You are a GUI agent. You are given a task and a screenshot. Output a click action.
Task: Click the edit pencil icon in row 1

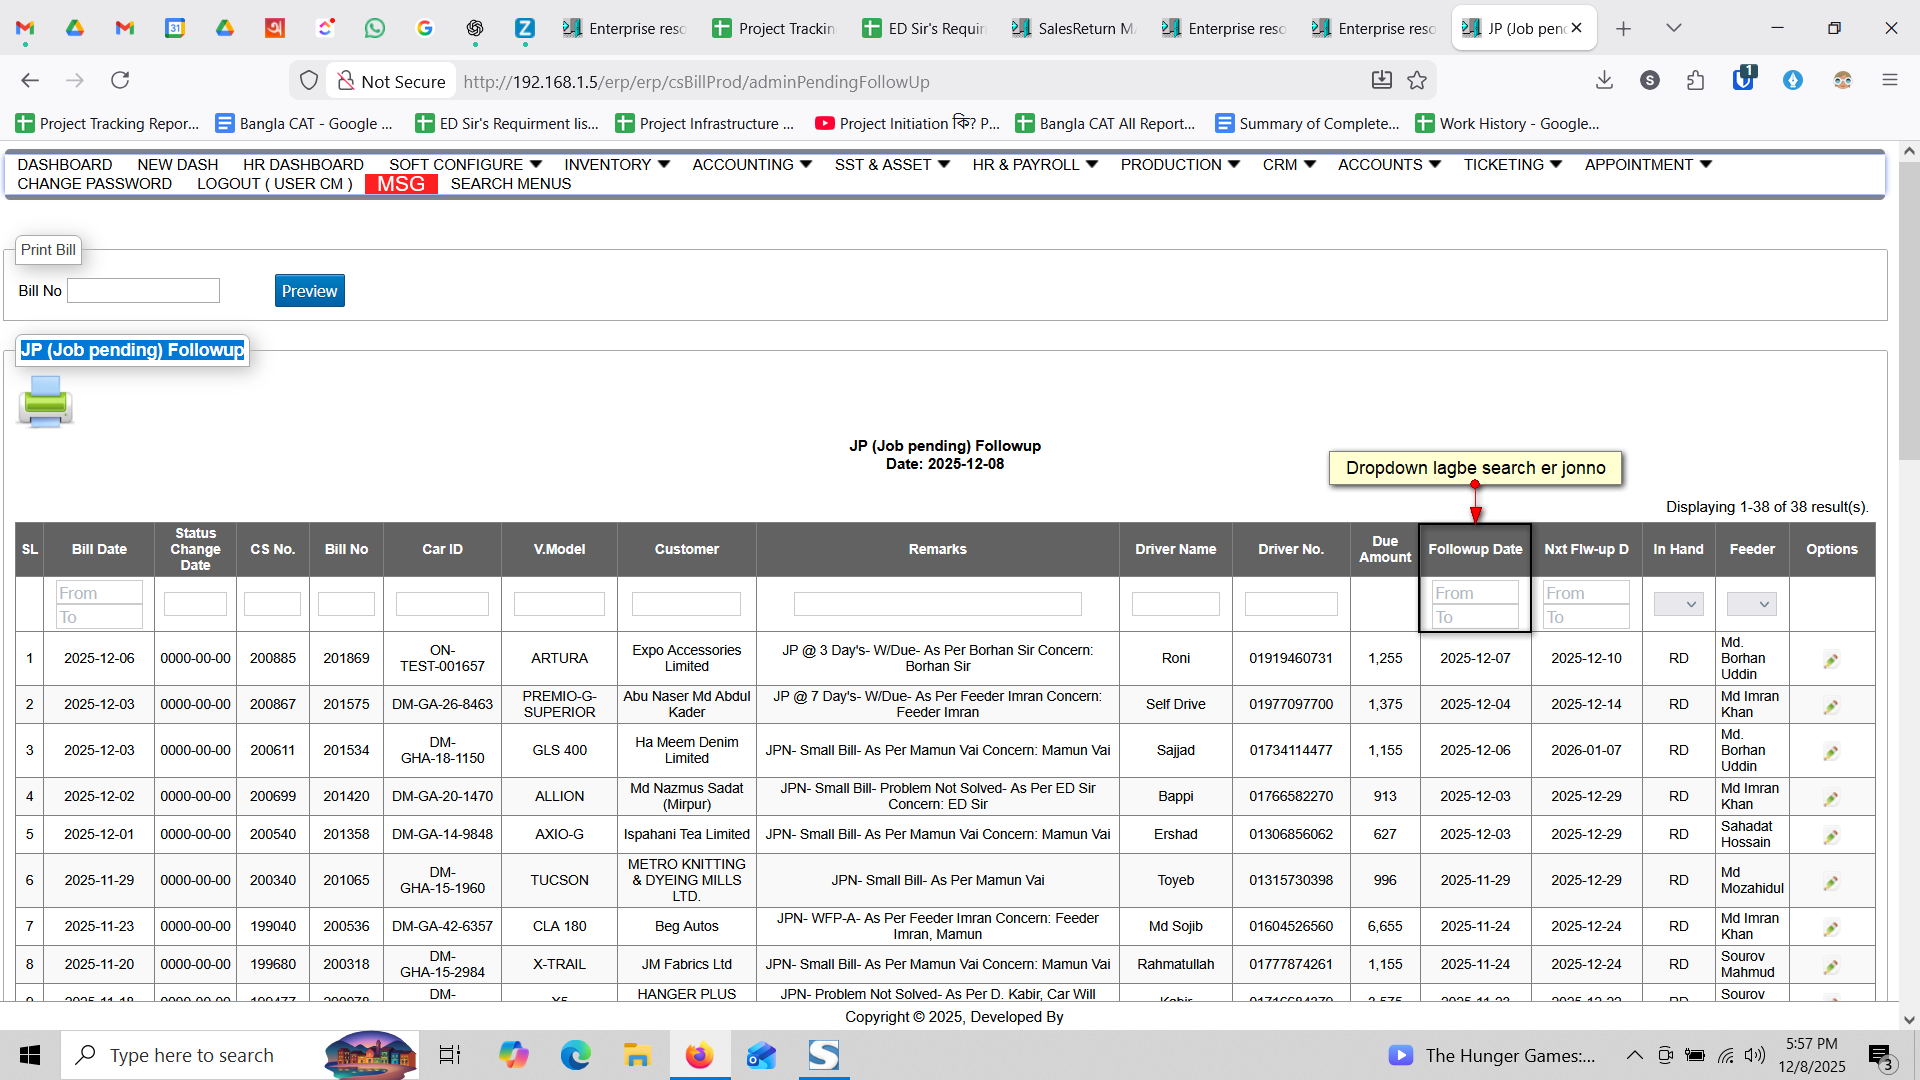tap(1831, 660)
